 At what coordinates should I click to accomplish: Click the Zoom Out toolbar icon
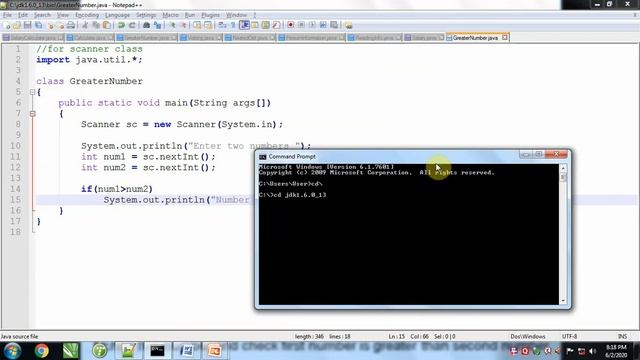click(183, 25)
